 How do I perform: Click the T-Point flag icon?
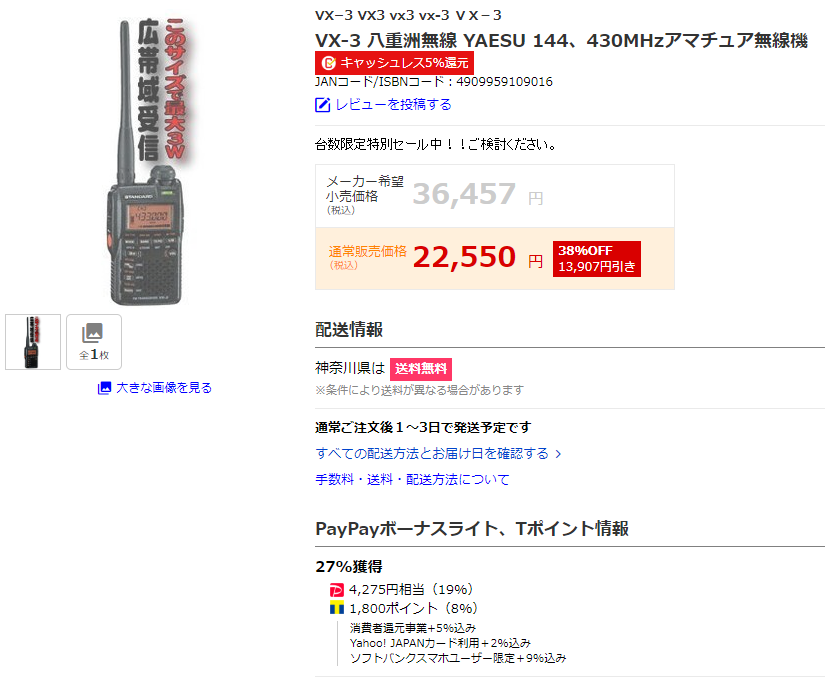pyautogui.click(x=337, y=608)
